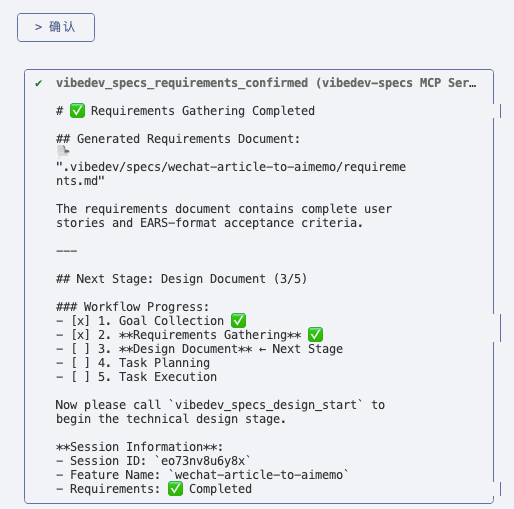
Task: Toggle the empty checkbox for Task Planning
Action: click(81, 363)
